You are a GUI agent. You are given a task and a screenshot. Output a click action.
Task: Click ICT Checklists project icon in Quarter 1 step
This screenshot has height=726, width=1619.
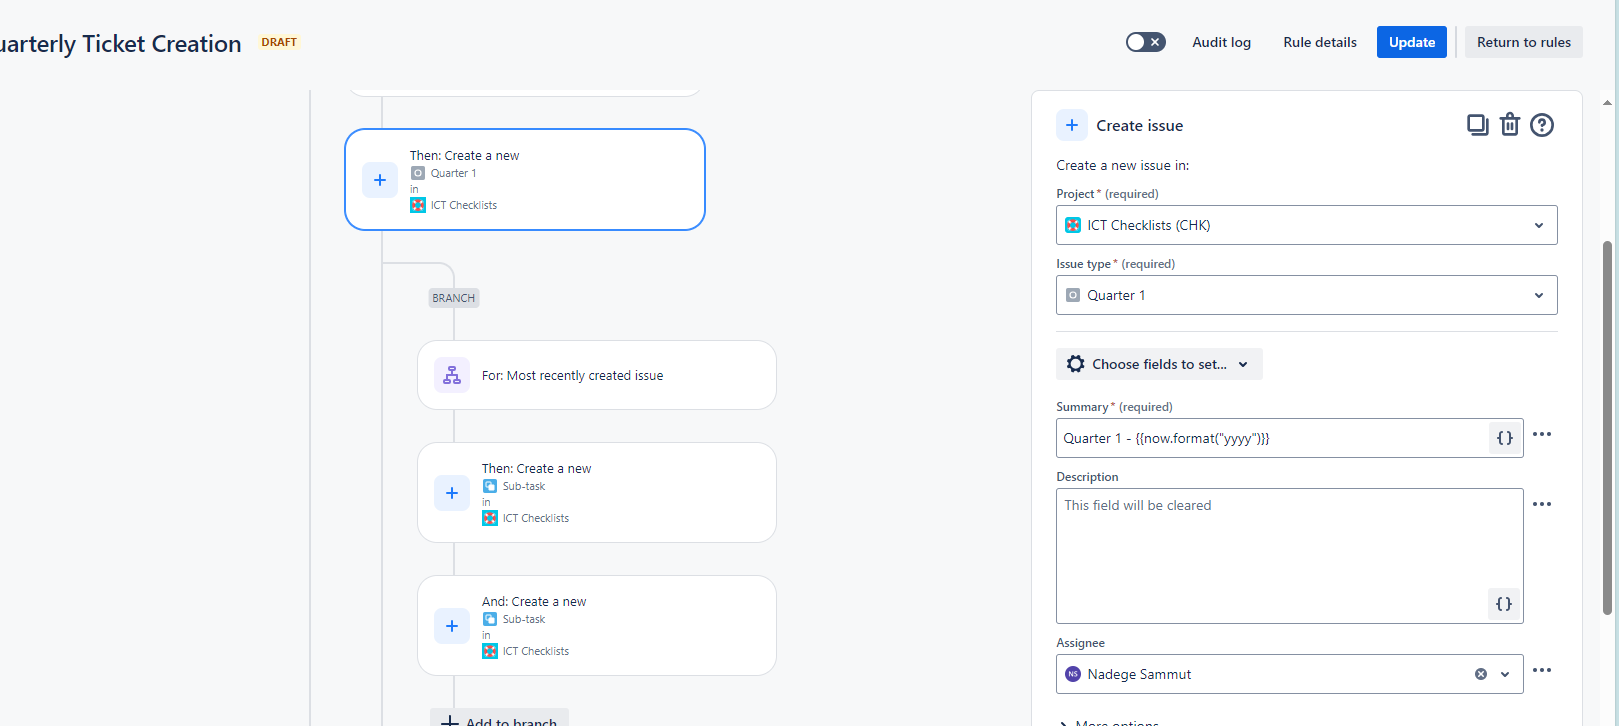tap(418, 205)
